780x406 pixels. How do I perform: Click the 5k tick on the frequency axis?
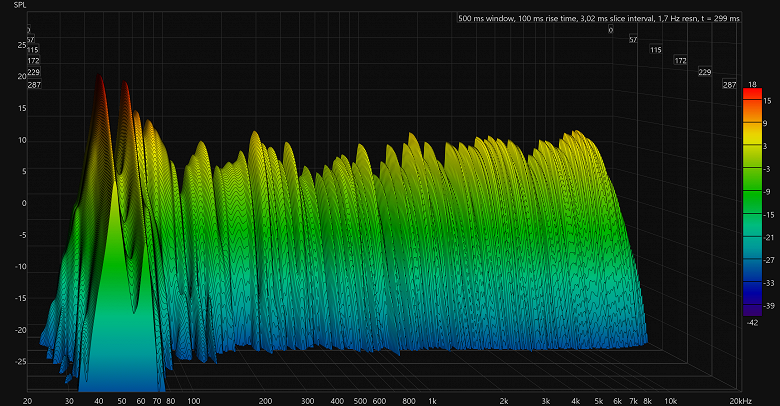coord(598,401)
